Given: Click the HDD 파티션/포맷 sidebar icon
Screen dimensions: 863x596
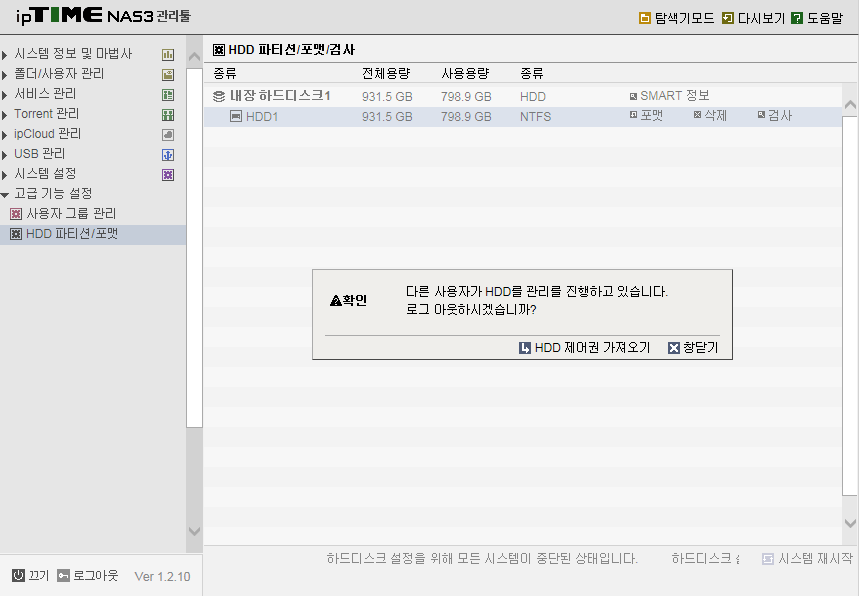Looking at the screenshot, I should (16, 234).
